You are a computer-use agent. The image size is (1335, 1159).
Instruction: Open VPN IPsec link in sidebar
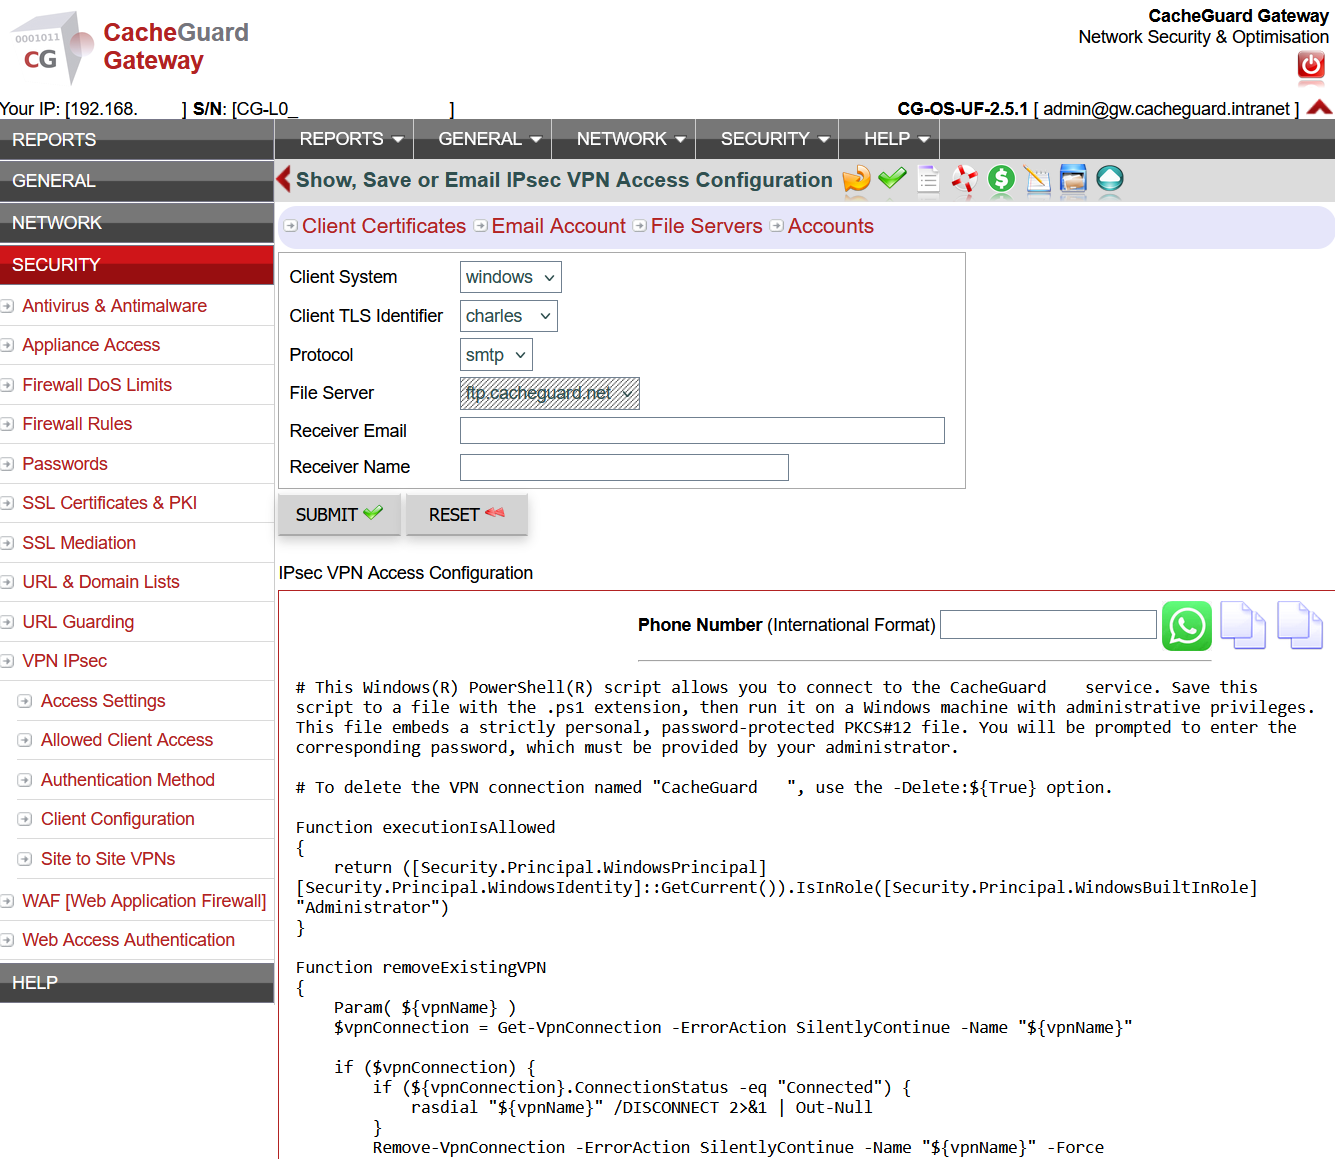click(65, 661)
